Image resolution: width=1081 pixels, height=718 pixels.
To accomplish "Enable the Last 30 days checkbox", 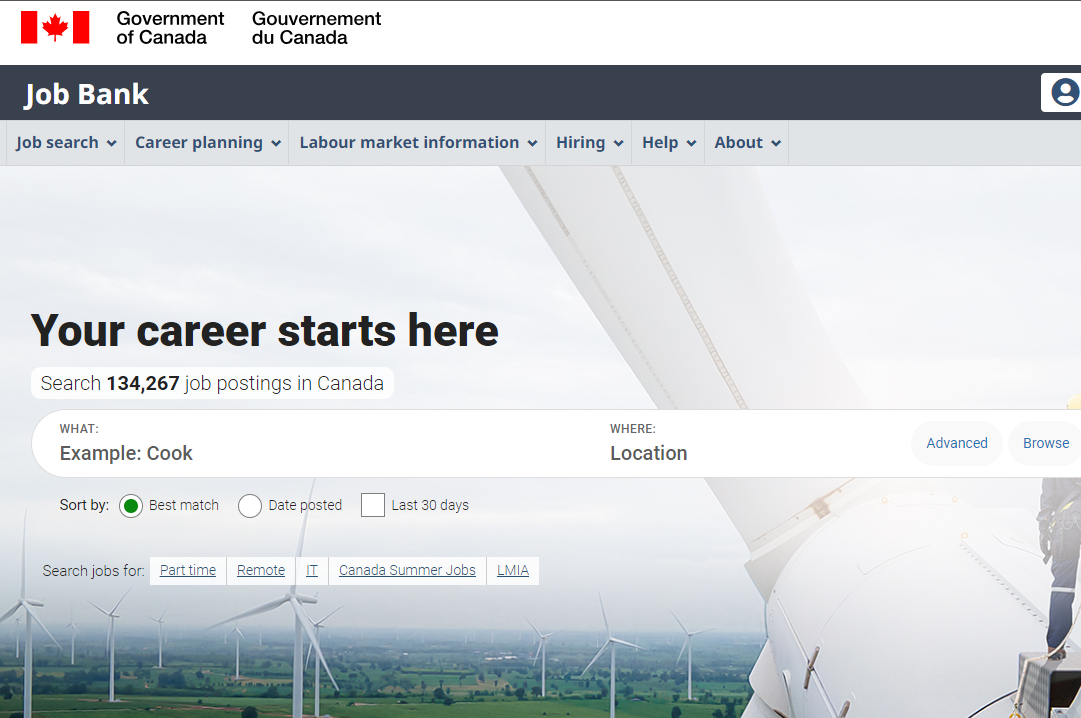I will click(373, 505).
